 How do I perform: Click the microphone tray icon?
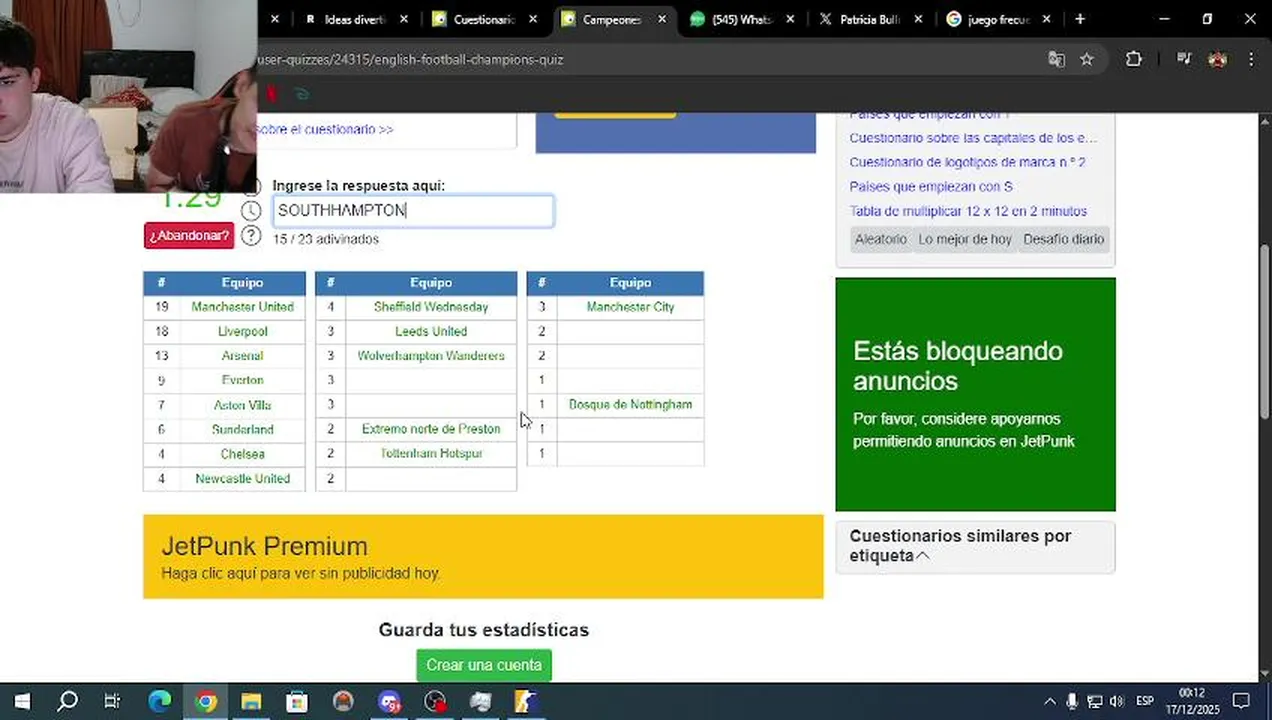coord(1072,701)
